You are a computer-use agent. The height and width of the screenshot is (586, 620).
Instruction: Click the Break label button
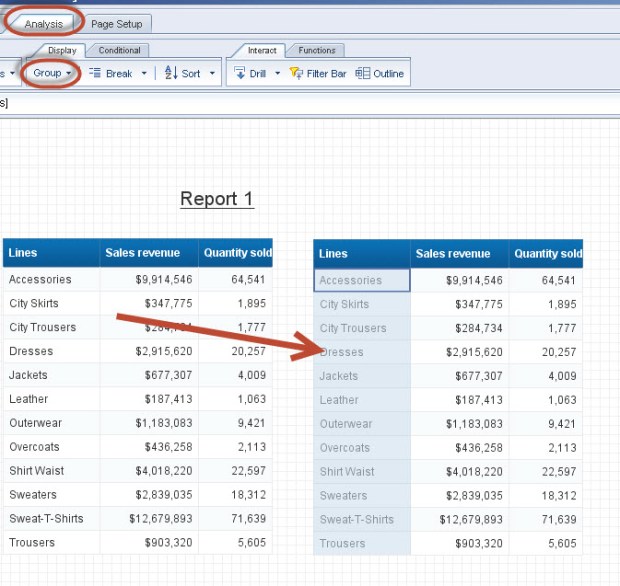click(119, 74)
